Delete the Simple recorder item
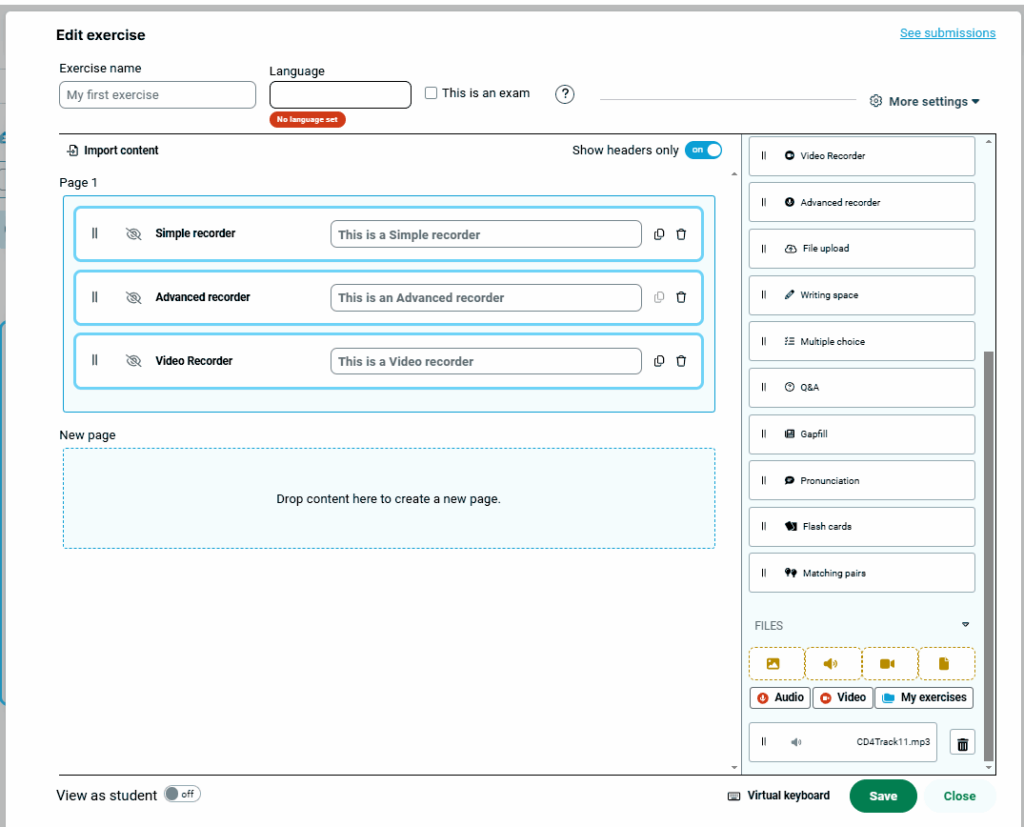1024x827 pixels. point(681,234)
